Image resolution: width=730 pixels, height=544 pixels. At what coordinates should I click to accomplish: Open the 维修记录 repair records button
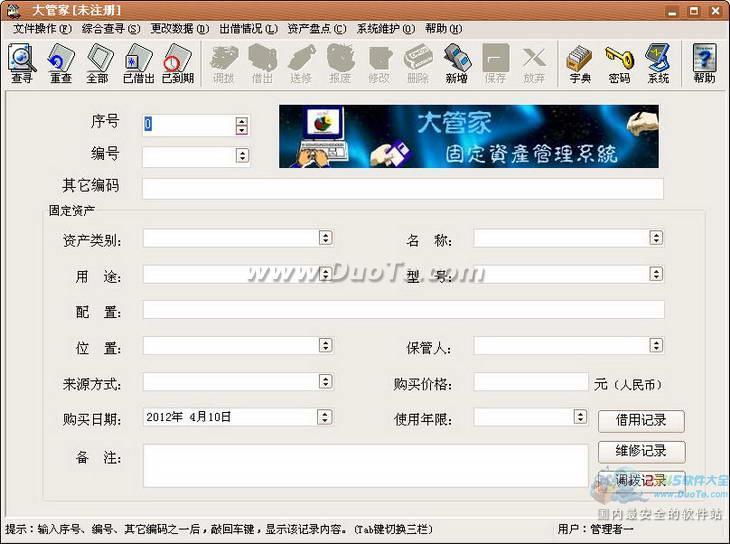pos(641,451)
